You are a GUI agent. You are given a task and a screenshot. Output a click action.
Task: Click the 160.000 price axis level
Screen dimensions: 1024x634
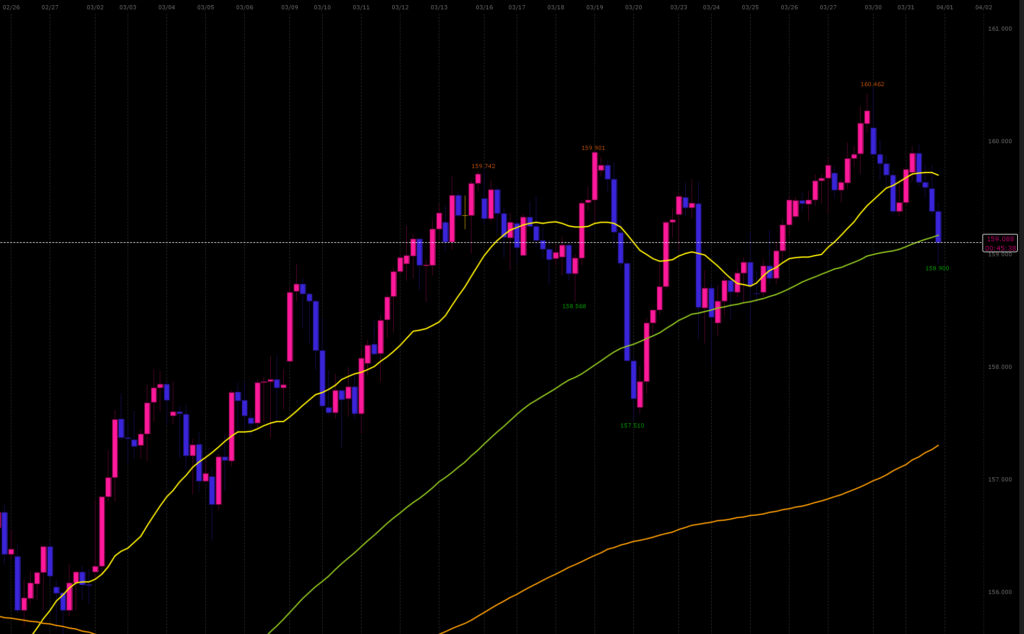coord(999,141)
